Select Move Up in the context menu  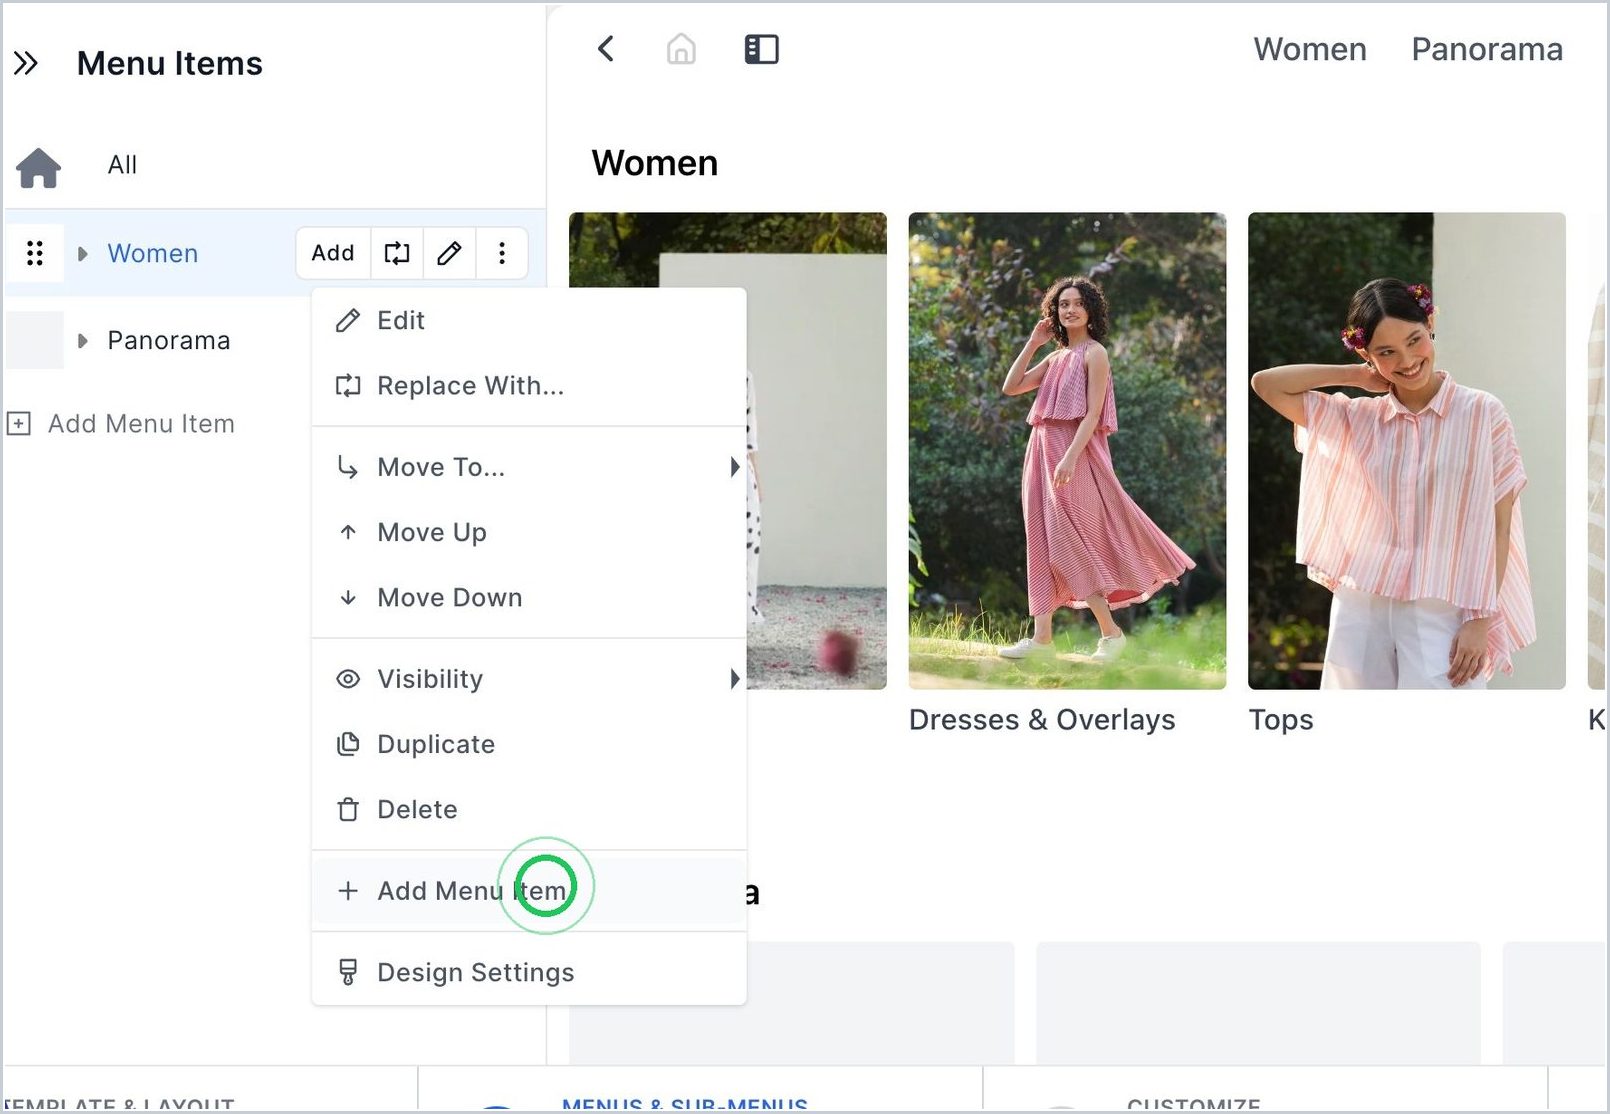529,532
